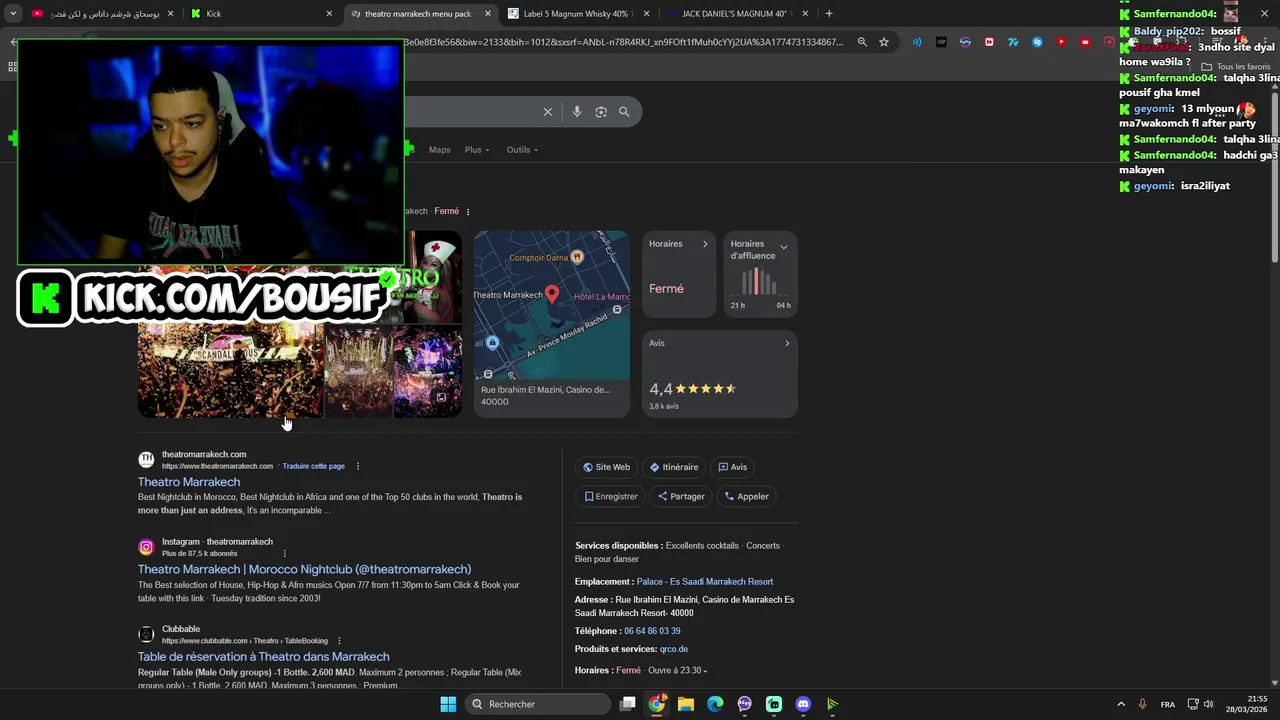Click the Partager share button
1280x720 pixels.
pyautogui.click(x=681, y=496)
